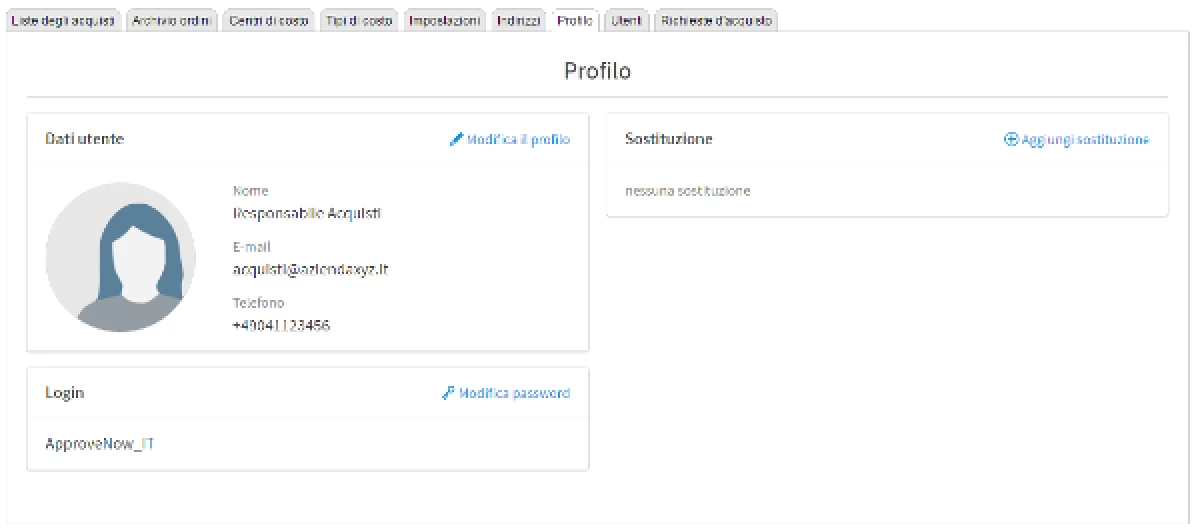Click the user avatar picture
1200x530 pixels.
pos(121,257)
